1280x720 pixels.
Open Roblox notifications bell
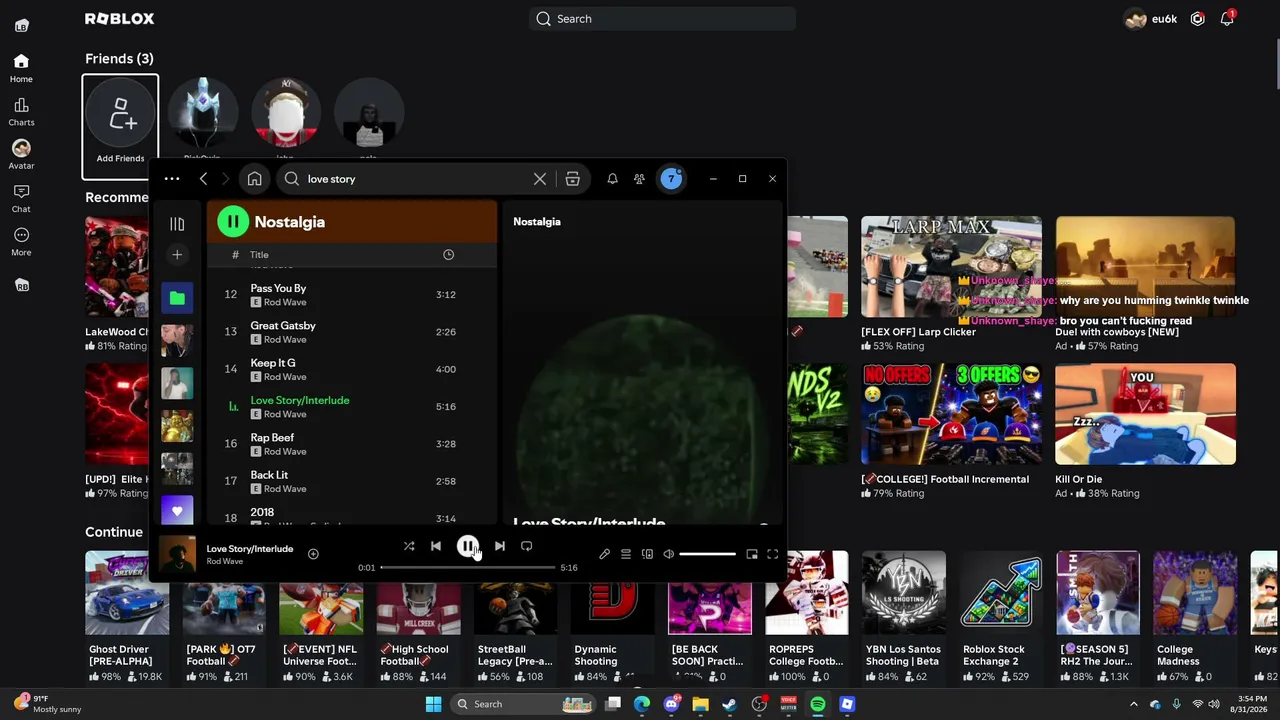coord(1227,19)
